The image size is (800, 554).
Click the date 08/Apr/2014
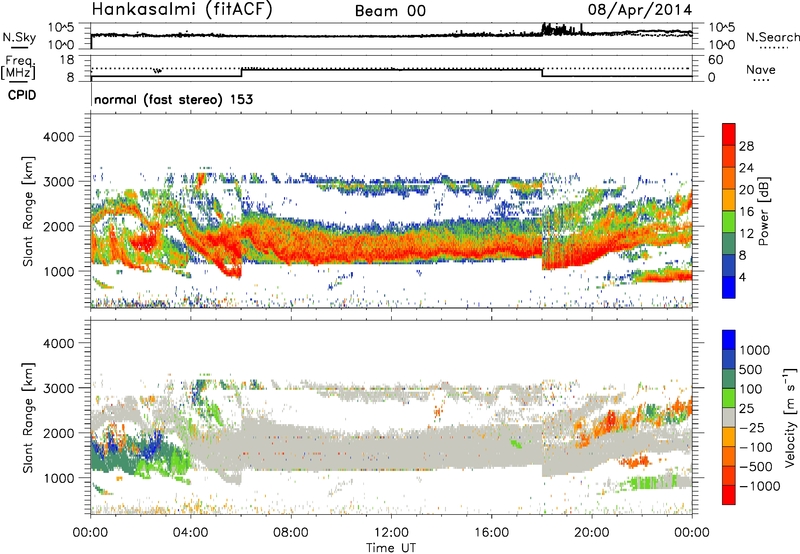point(640,10)
